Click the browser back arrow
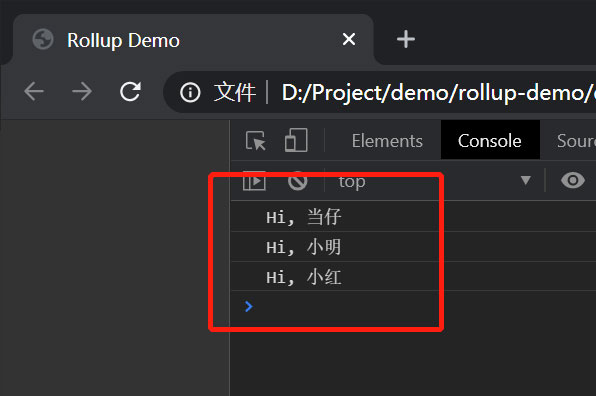The width and height of the screenshot is (596, 396). tap(33, 92)
